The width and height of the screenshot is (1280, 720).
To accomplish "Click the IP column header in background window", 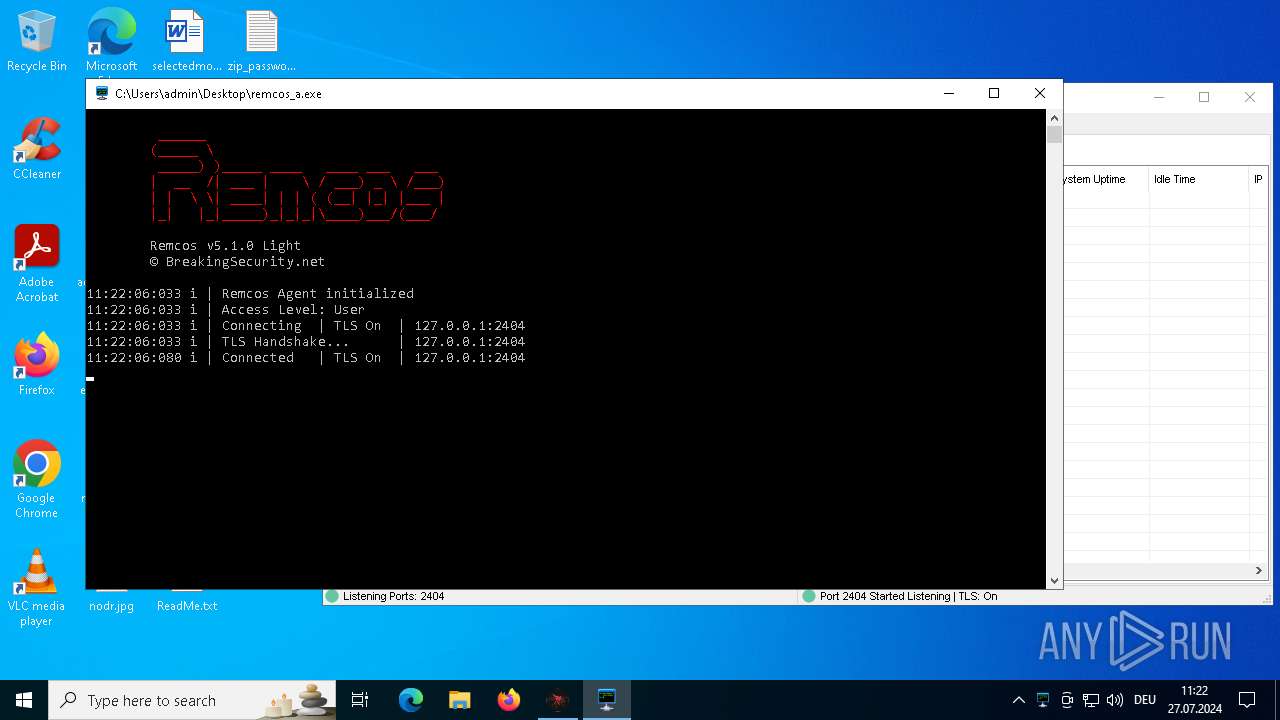I will [1258, 179].
